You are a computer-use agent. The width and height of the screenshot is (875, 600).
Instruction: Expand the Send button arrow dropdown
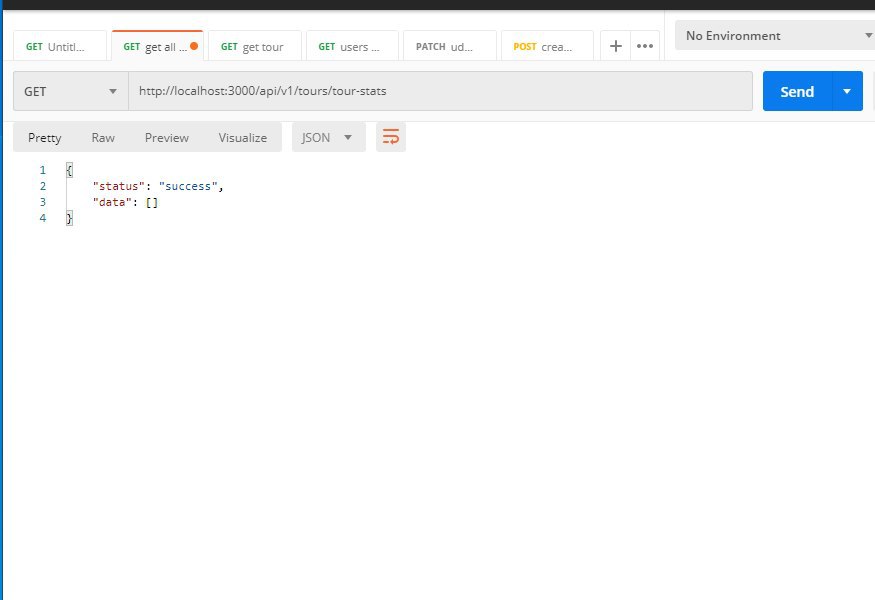click(x=847, y=91)
